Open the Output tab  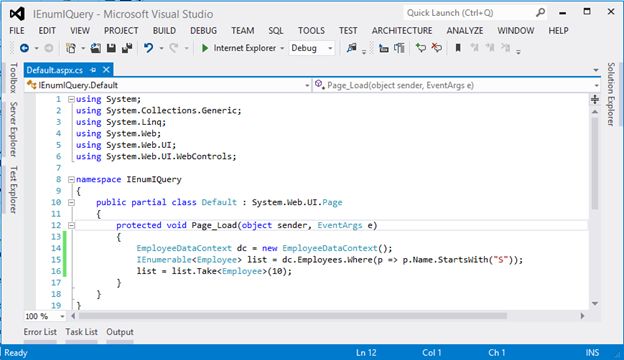pyautogui.click(x=120, y=332)
